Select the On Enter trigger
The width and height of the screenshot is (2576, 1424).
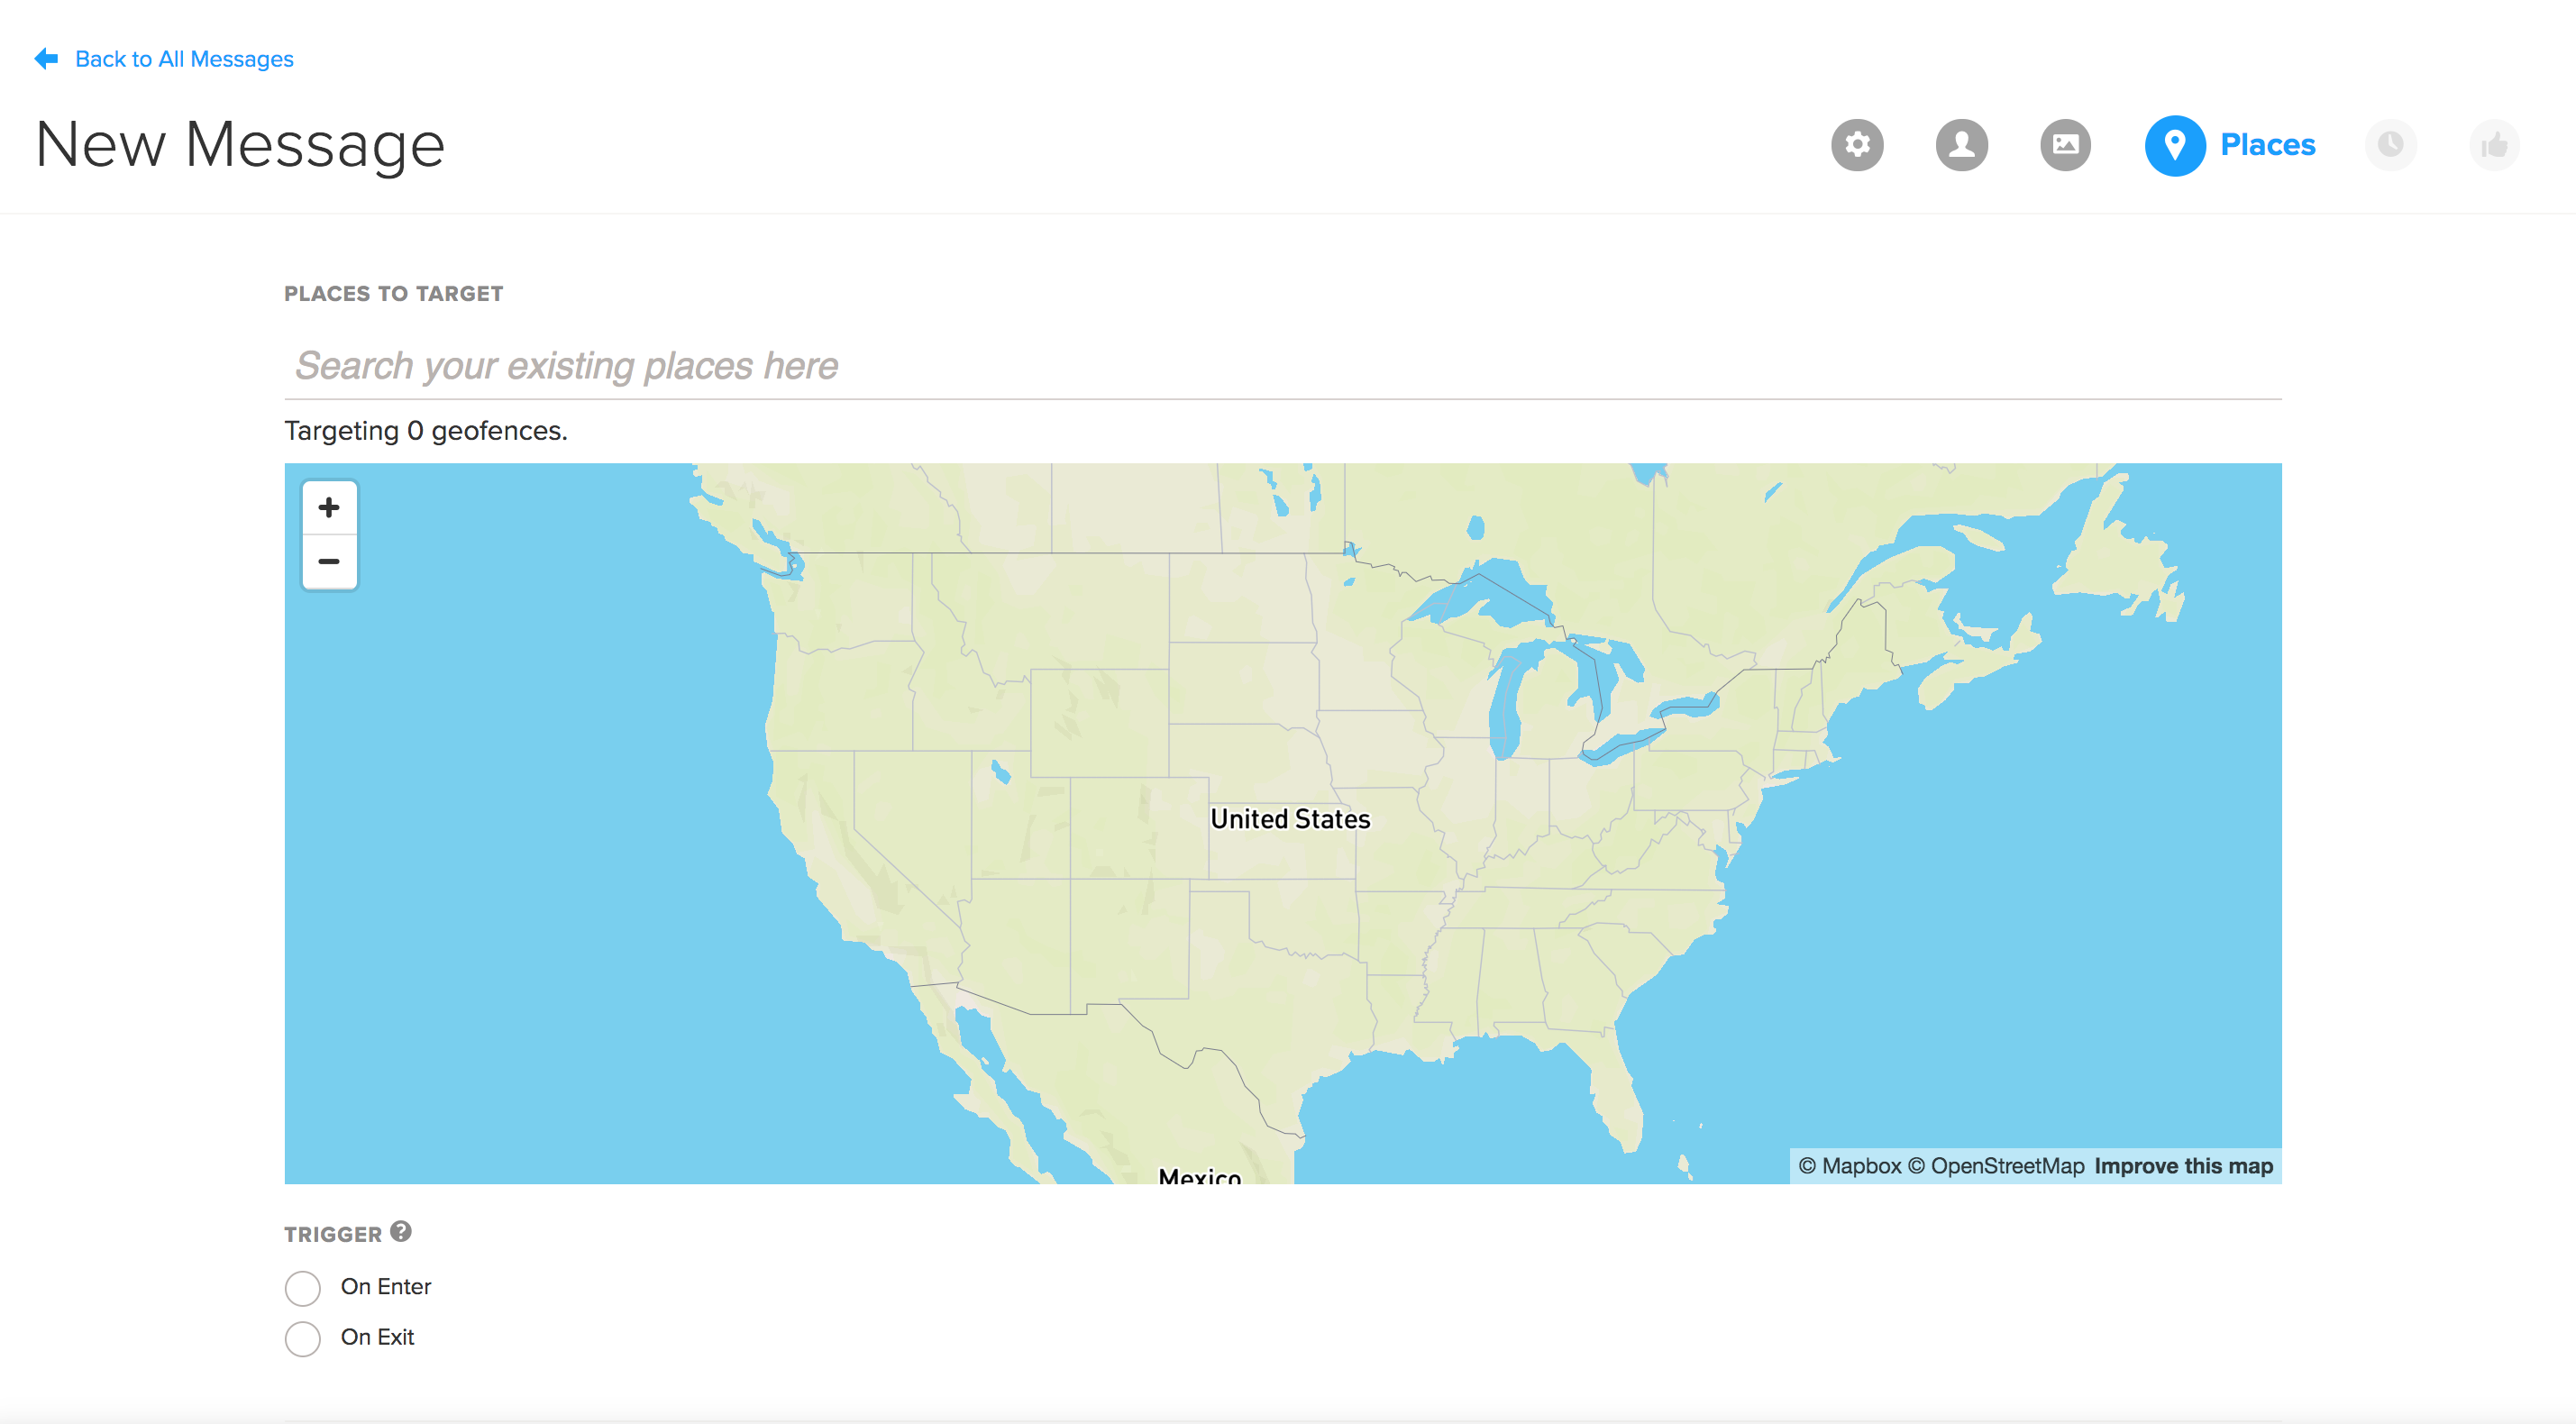coord(303,1287)
